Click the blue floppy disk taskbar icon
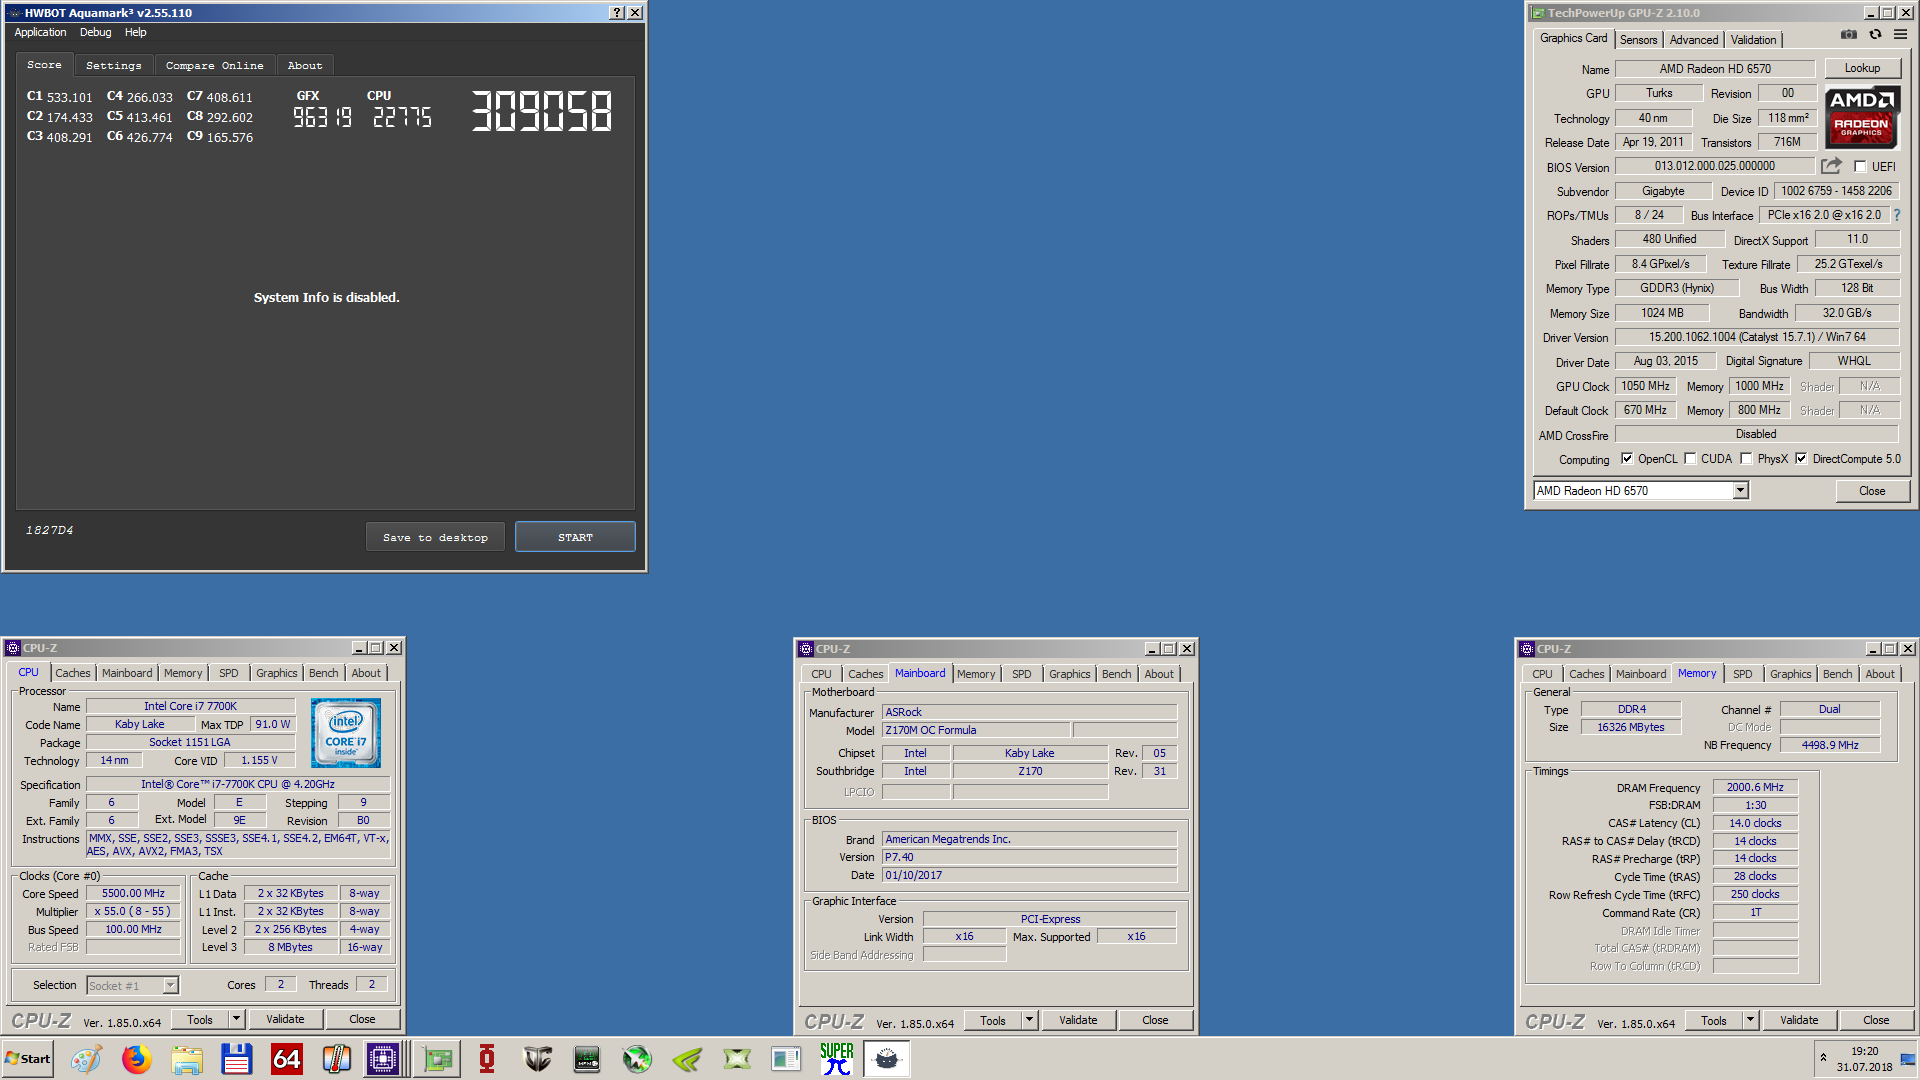 click(x=237, y=1059)
